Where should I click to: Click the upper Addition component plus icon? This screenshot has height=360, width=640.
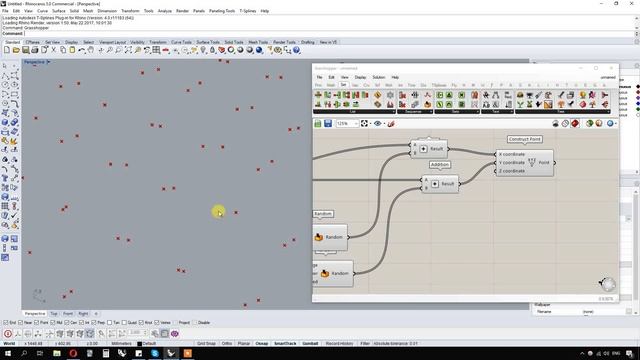click(x=423, y=149)
